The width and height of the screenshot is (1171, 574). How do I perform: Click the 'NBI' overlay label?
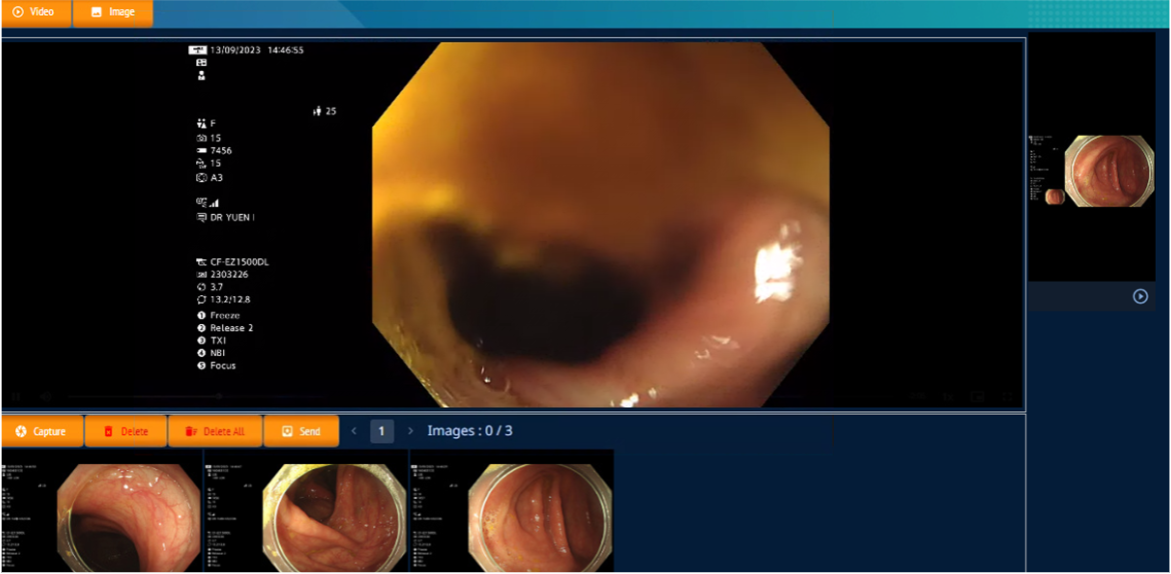(x=218, y=353)
